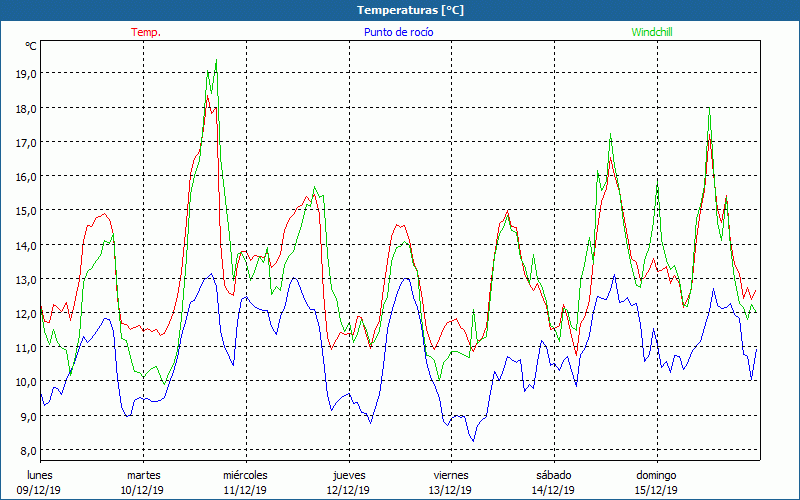Click the 10,0 y-axis value
Screen dimensions: 800x500
pos(26,382)
